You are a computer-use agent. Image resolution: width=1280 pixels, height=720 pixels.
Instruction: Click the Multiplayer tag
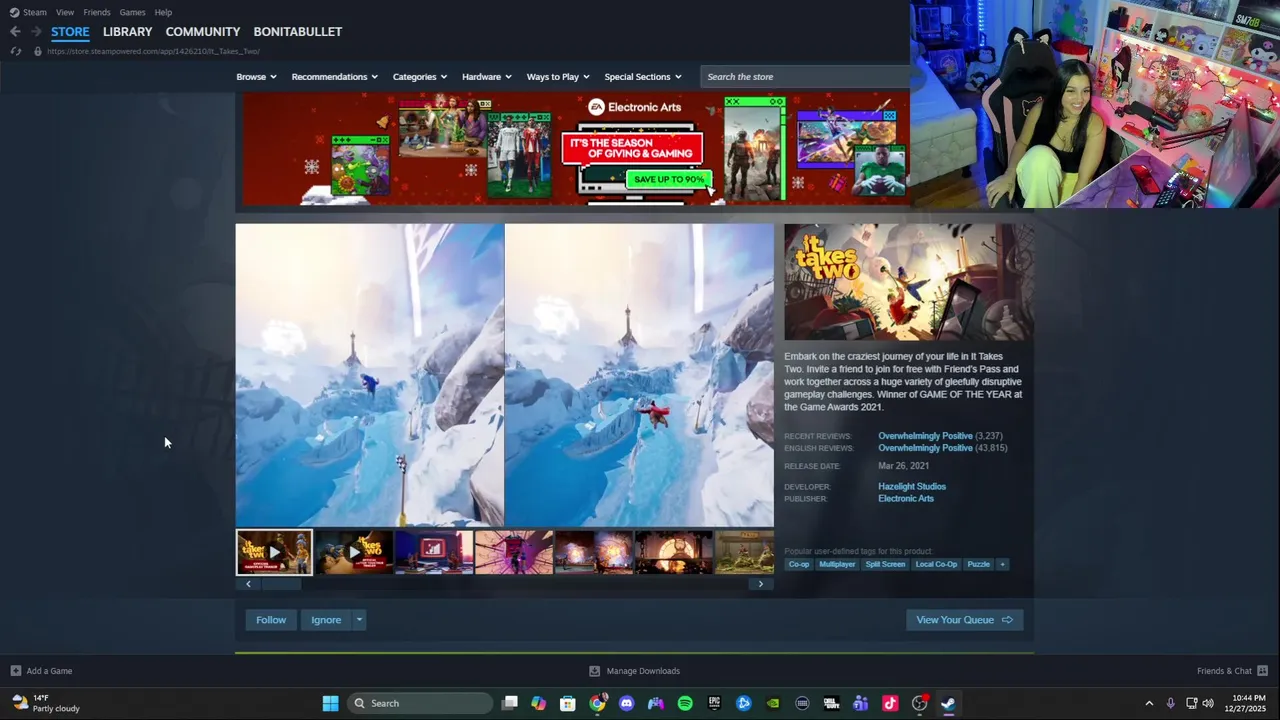point(837,564)
